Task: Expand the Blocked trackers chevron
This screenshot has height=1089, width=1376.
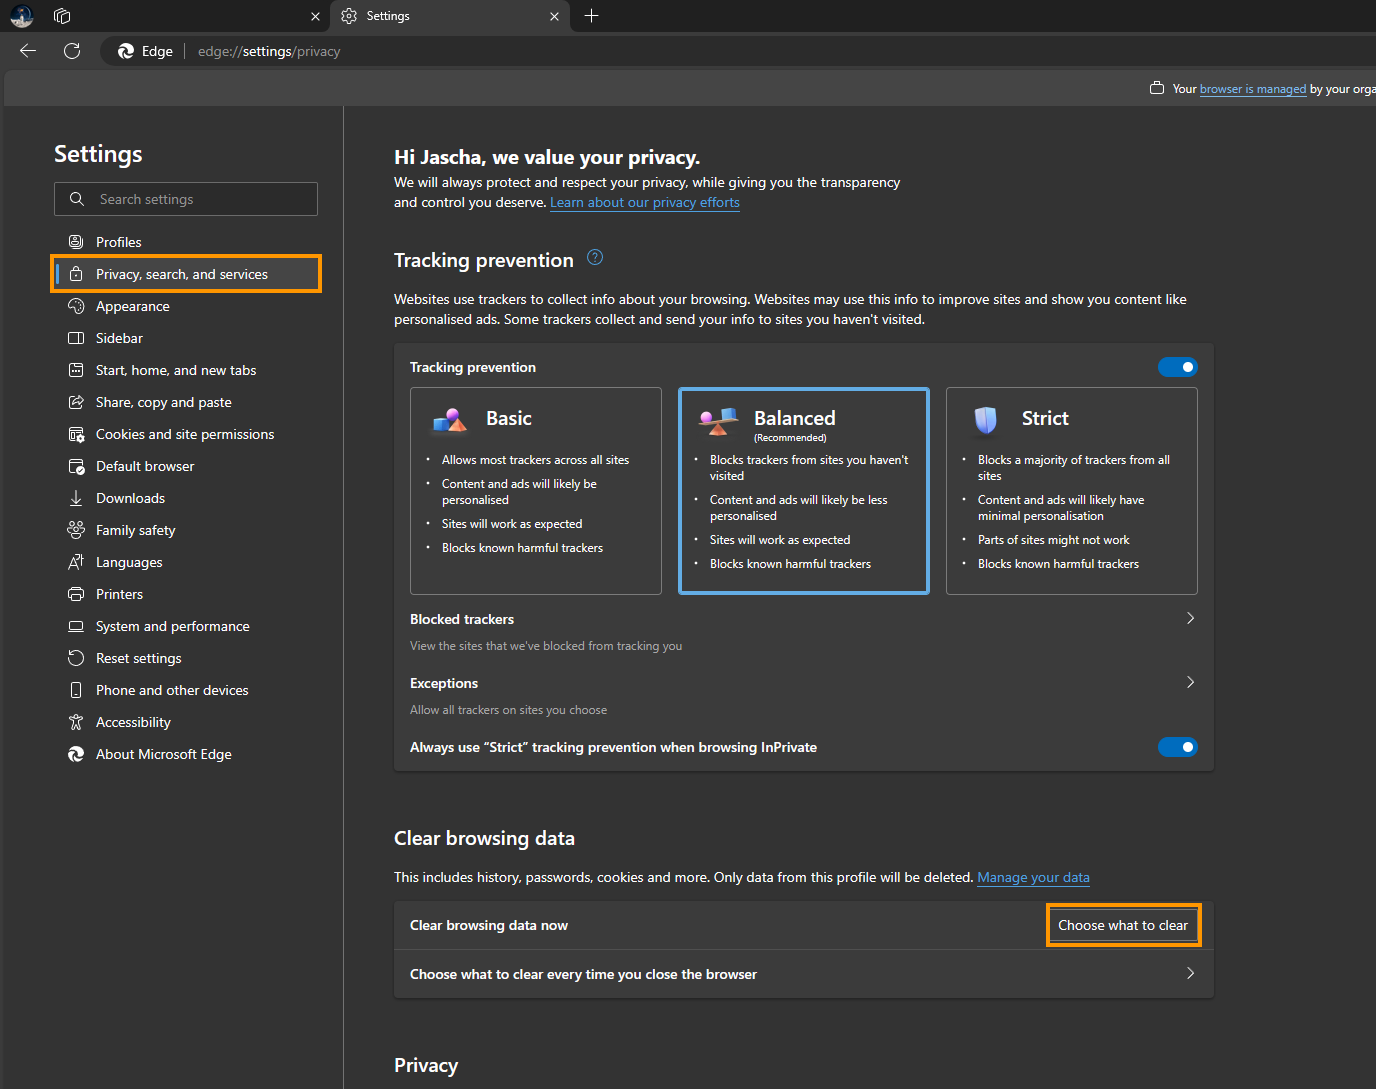Action: 1190,618
